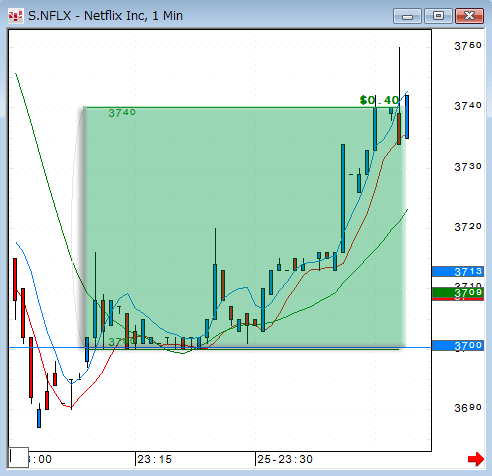The image size is (492, 476).
Task: Click the 3740 price axis label
Action: (x=468, y=106)
